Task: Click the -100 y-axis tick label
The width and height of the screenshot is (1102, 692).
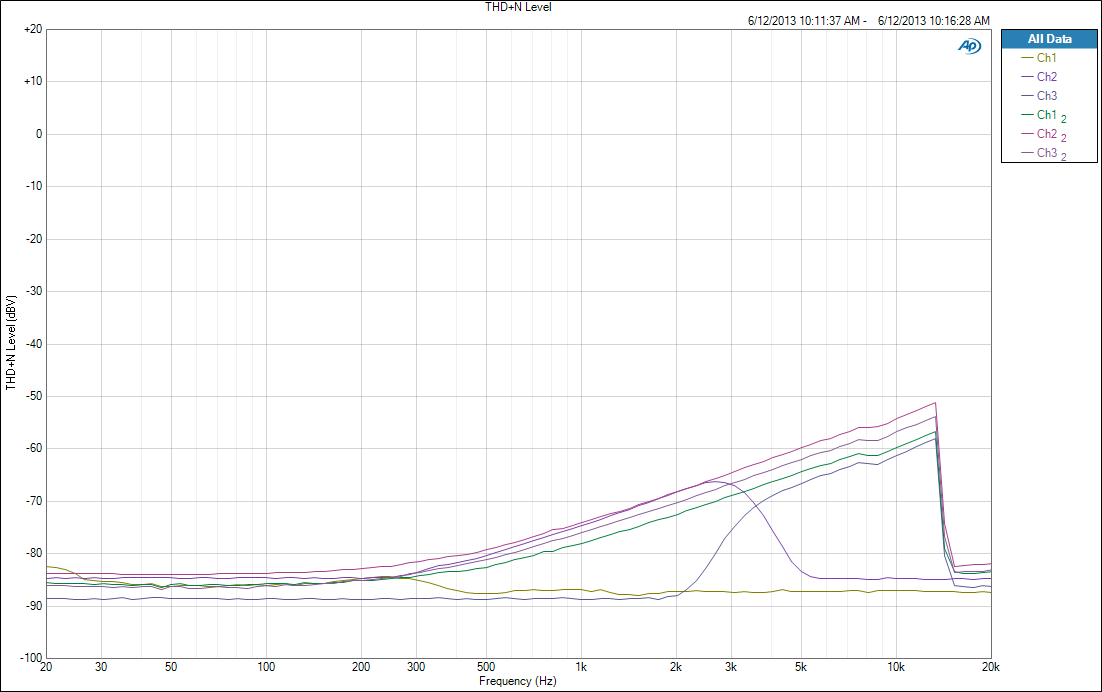Action: click(x=32, y=658)
